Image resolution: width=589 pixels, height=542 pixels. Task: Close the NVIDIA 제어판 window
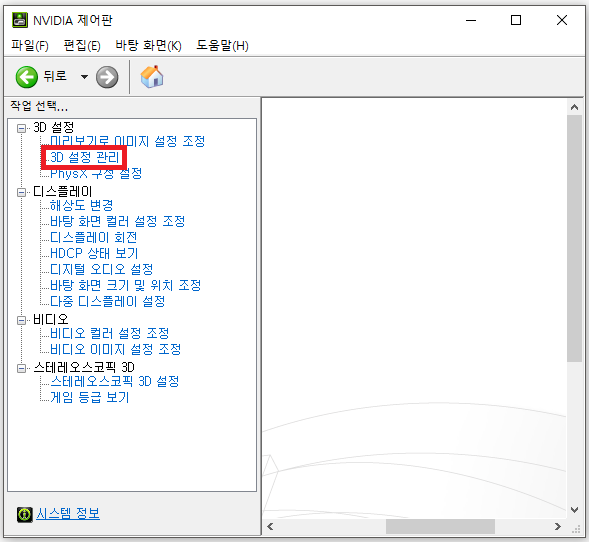tap(562, 20)
